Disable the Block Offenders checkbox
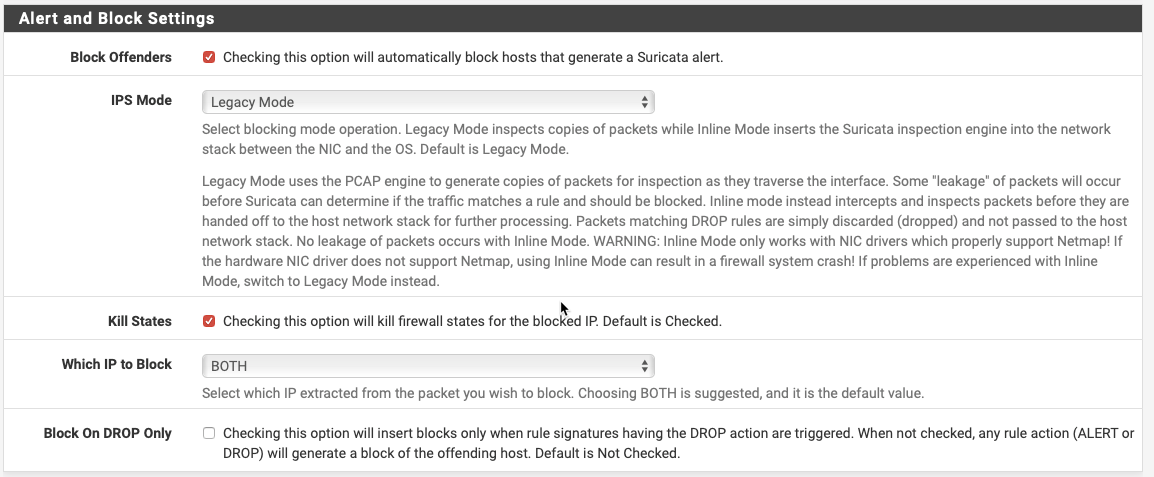This screenshot has width=1154, height=477. [209, 58]
